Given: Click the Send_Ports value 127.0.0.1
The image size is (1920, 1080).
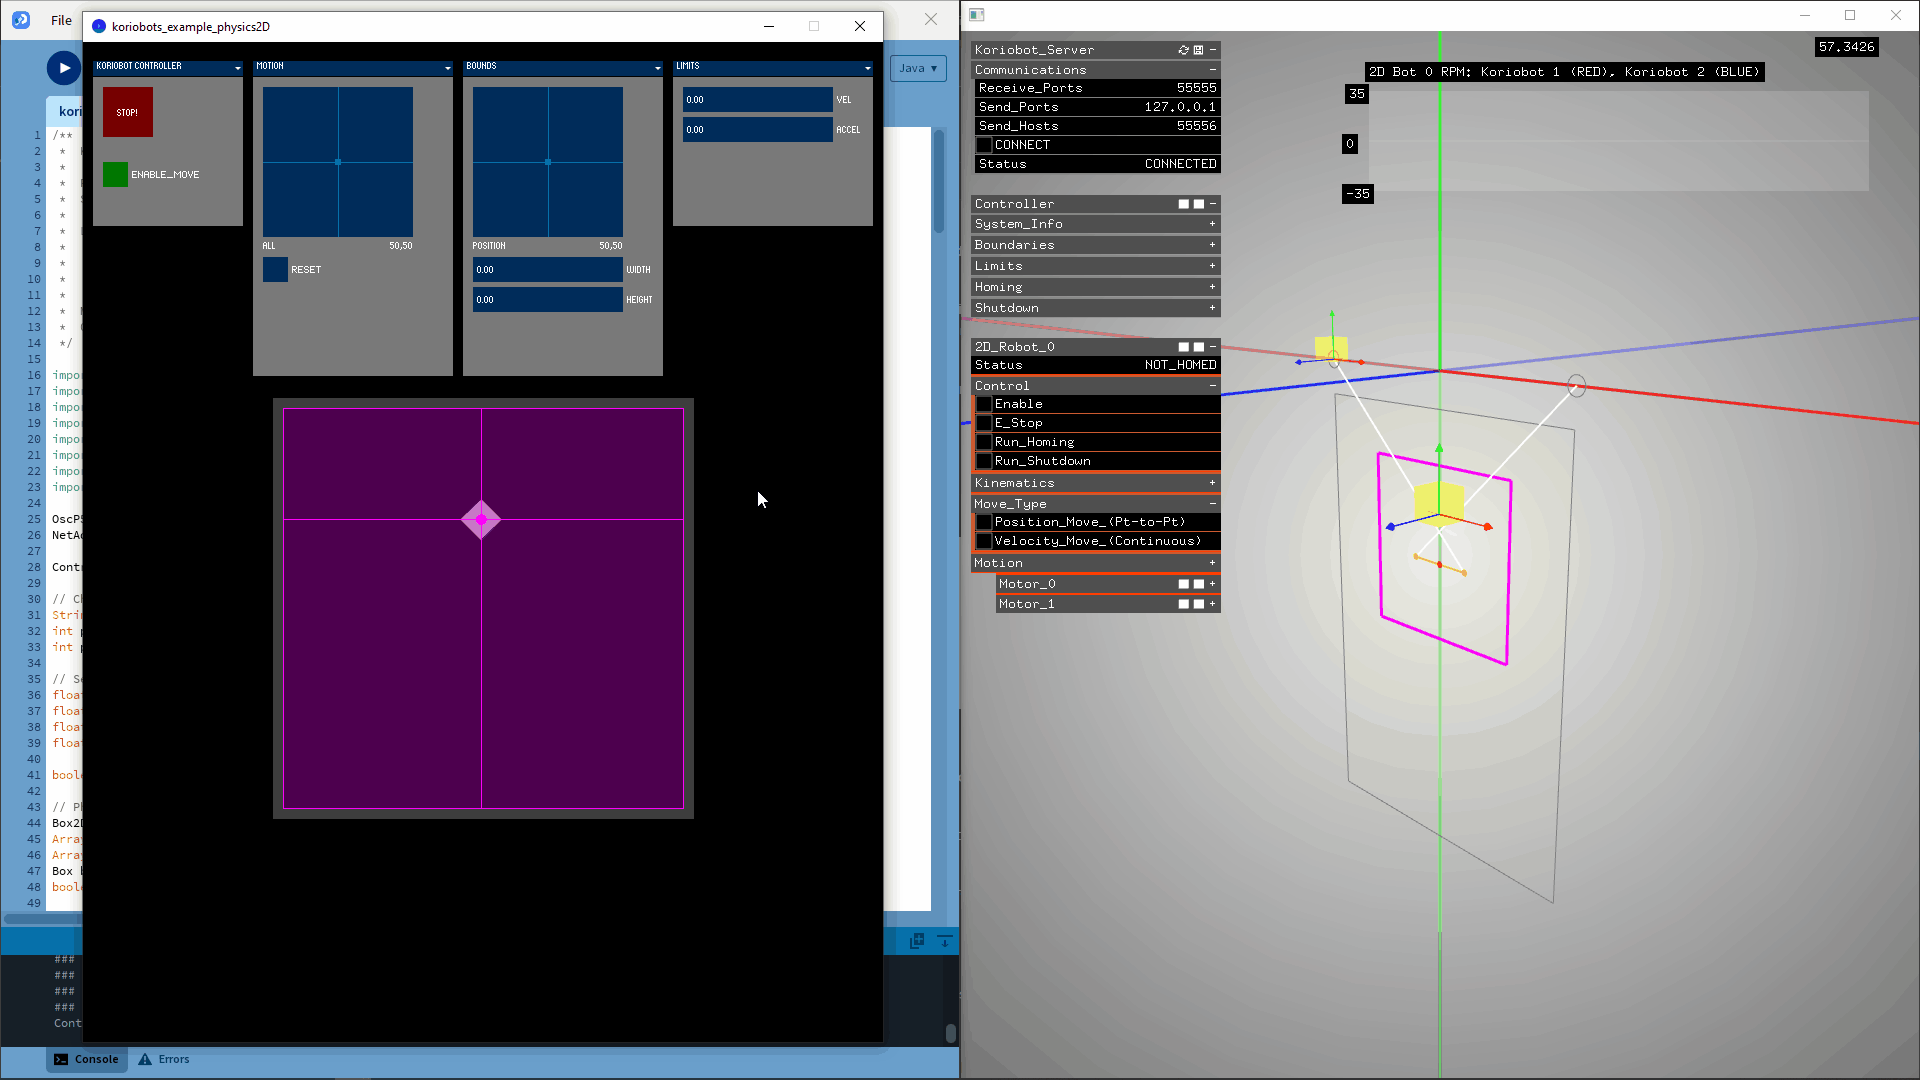Looking at the screenshot, I should click(x=1180, y=107).
